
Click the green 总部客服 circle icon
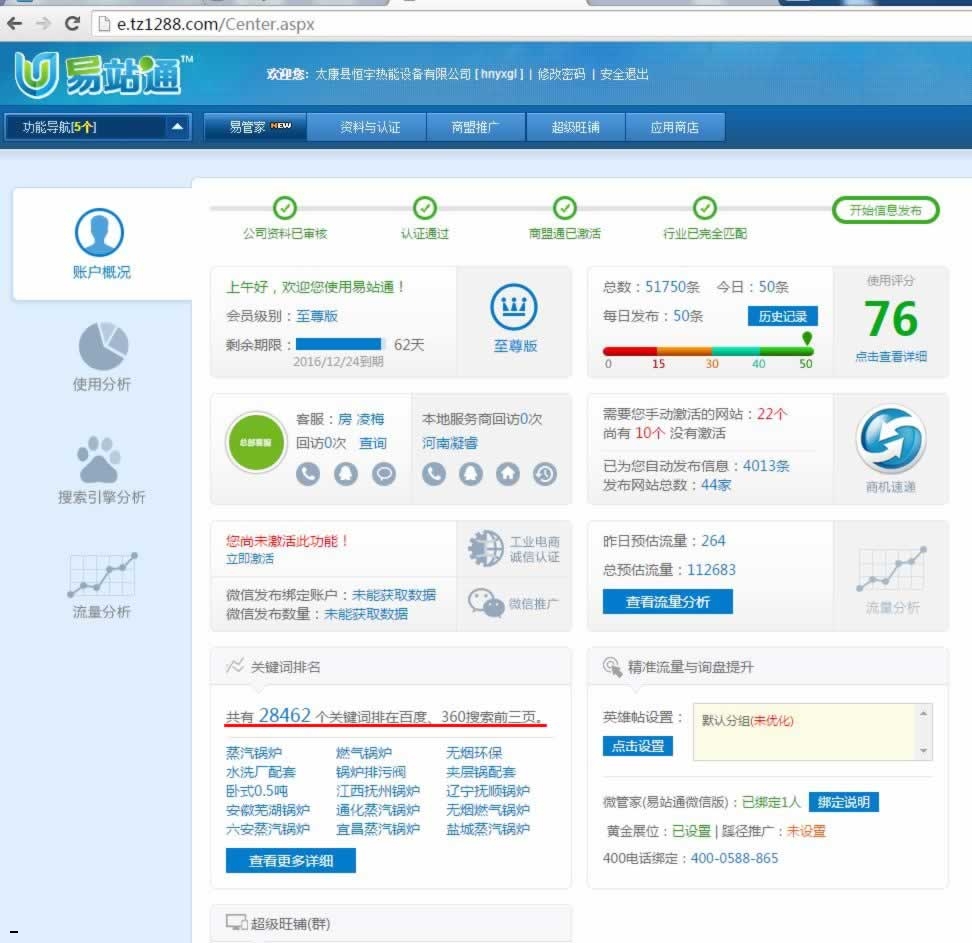click(x=256, y=442)
